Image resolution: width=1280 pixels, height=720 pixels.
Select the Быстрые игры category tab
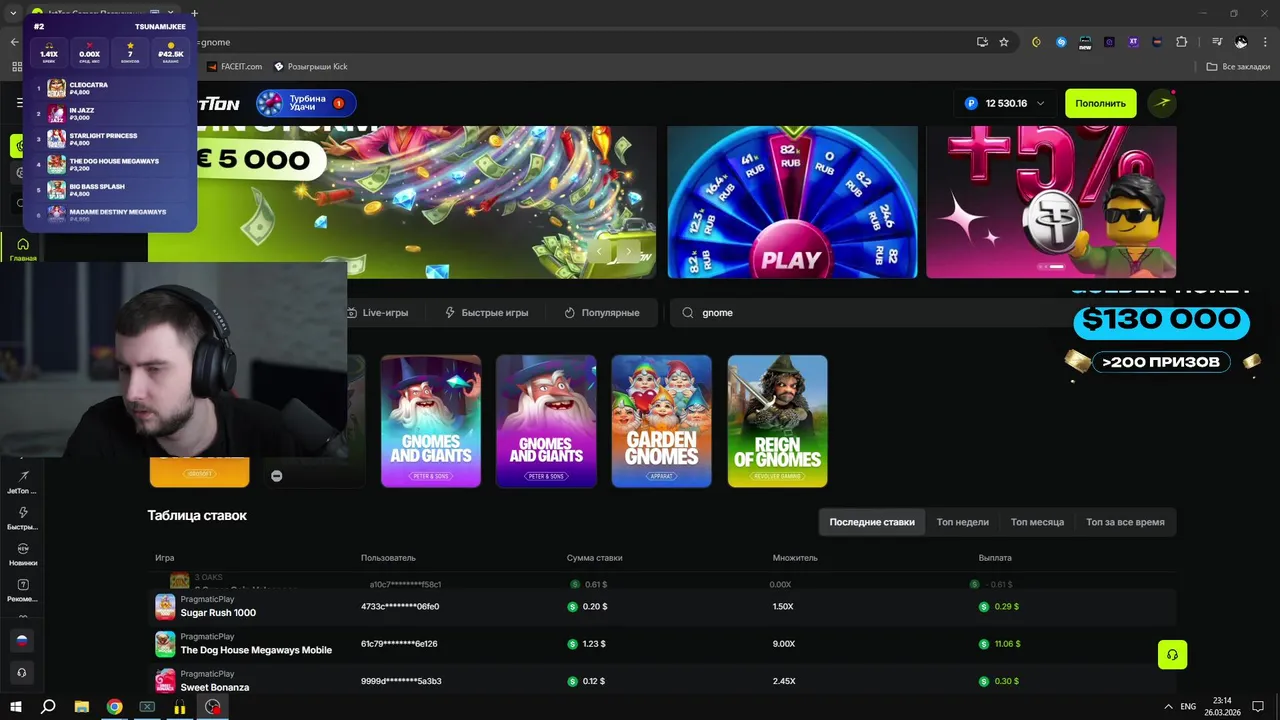[x=486, y=313]
